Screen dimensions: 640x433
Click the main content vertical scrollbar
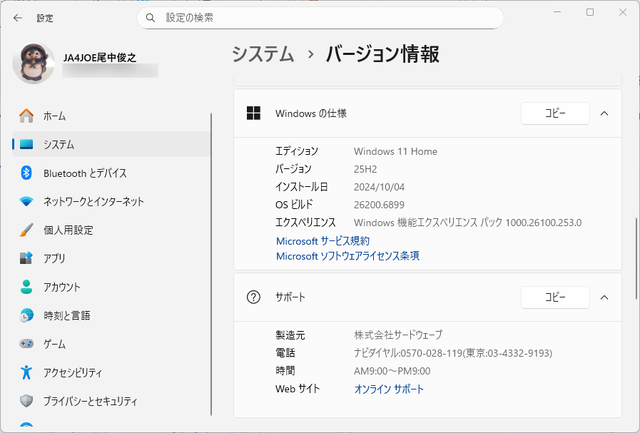636,259
